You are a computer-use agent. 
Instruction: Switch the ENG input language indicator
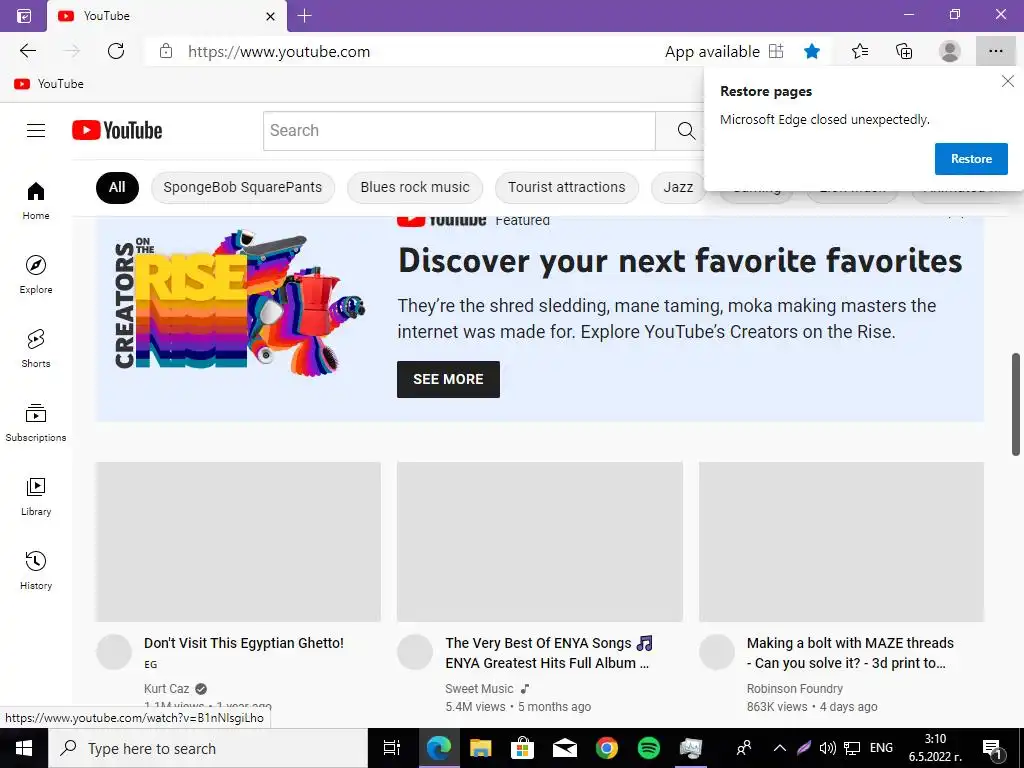coord(881,748)
